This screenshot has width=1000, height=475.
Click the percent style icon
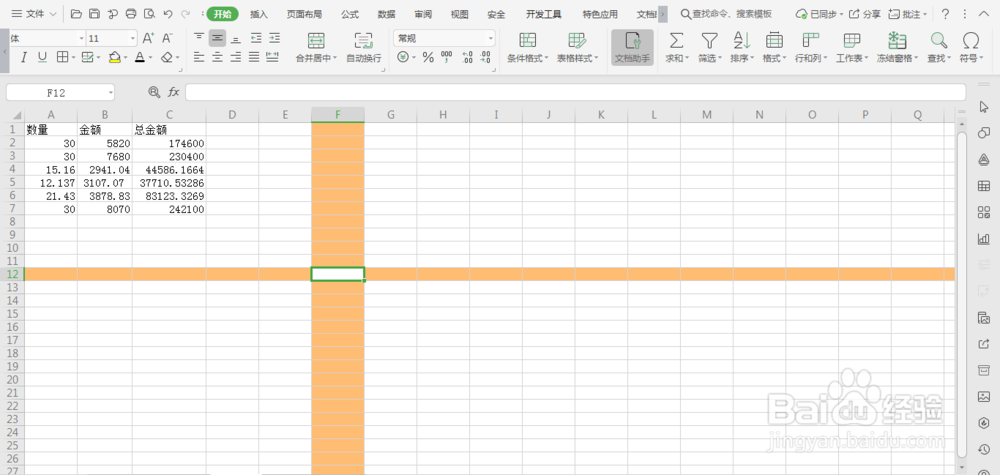428,57
